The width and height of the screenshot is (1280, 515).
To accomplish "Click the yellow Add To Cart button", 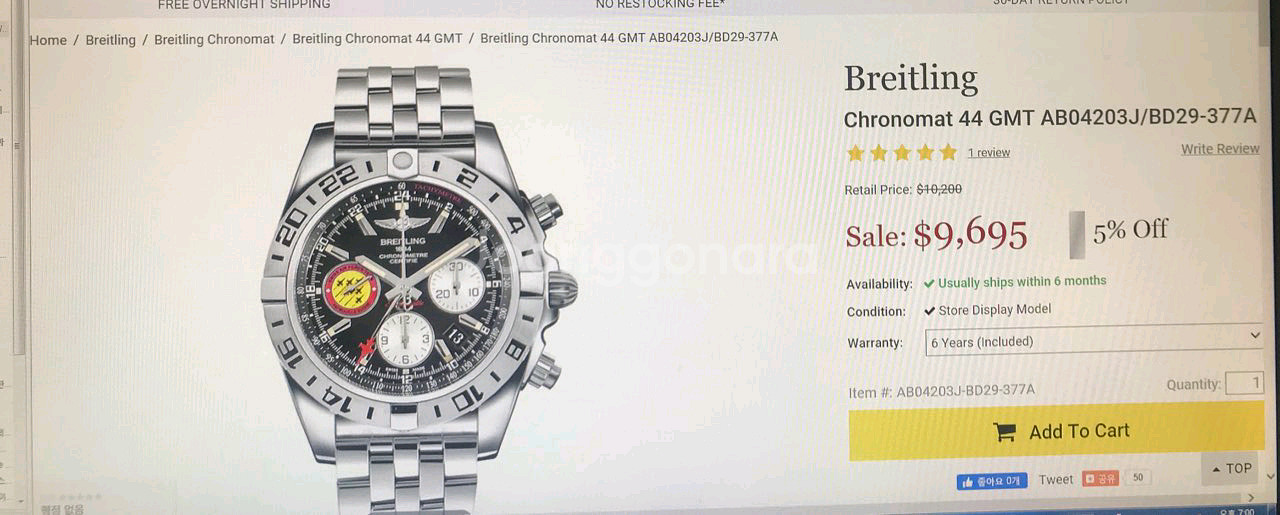I will point(1056,432).
